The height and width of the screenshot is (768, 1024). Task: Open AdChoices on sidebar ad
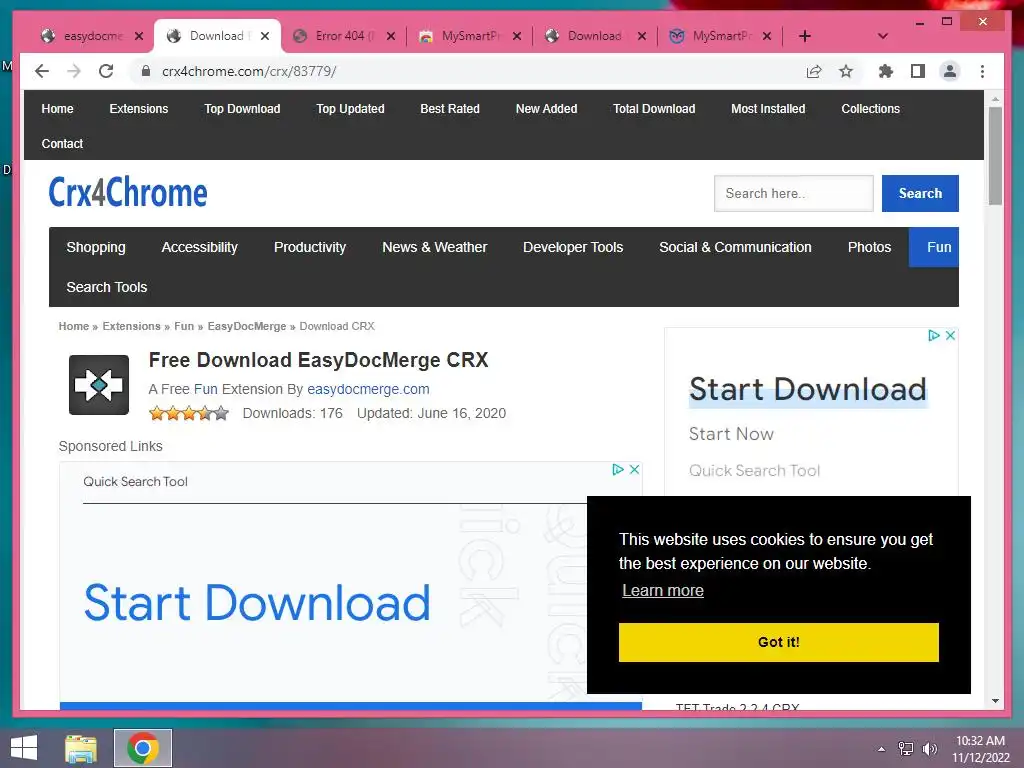[934, 335]
